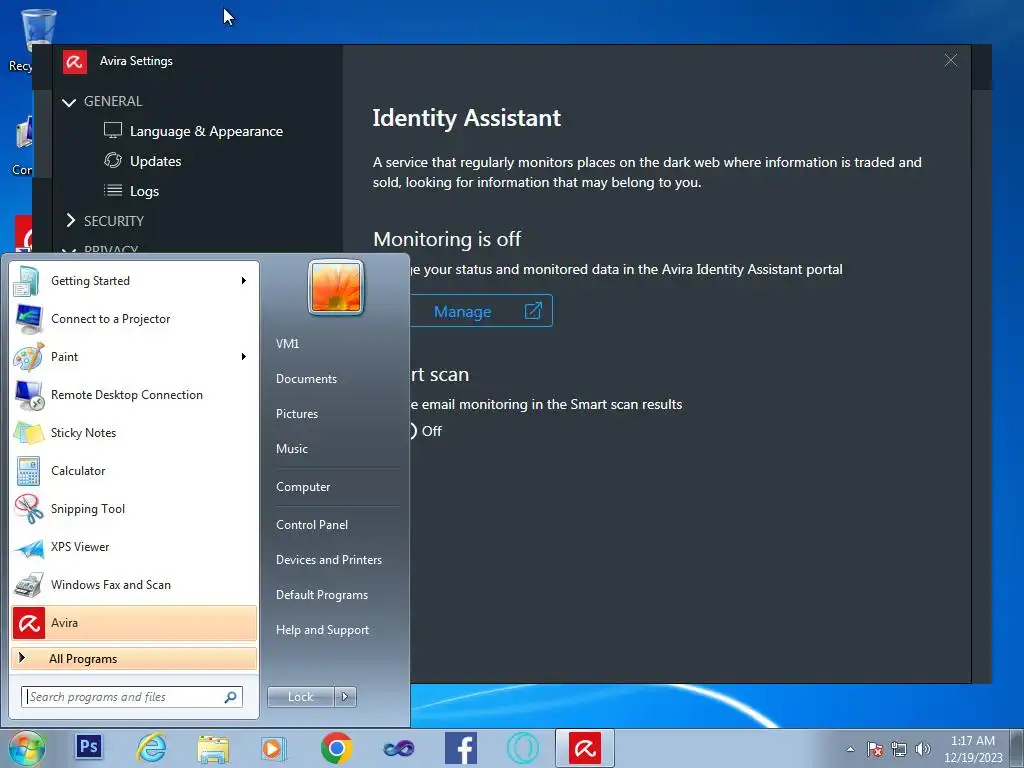
Task: Launch Sticky Notes
Action: pyautogui.click(x=134, y=432)
